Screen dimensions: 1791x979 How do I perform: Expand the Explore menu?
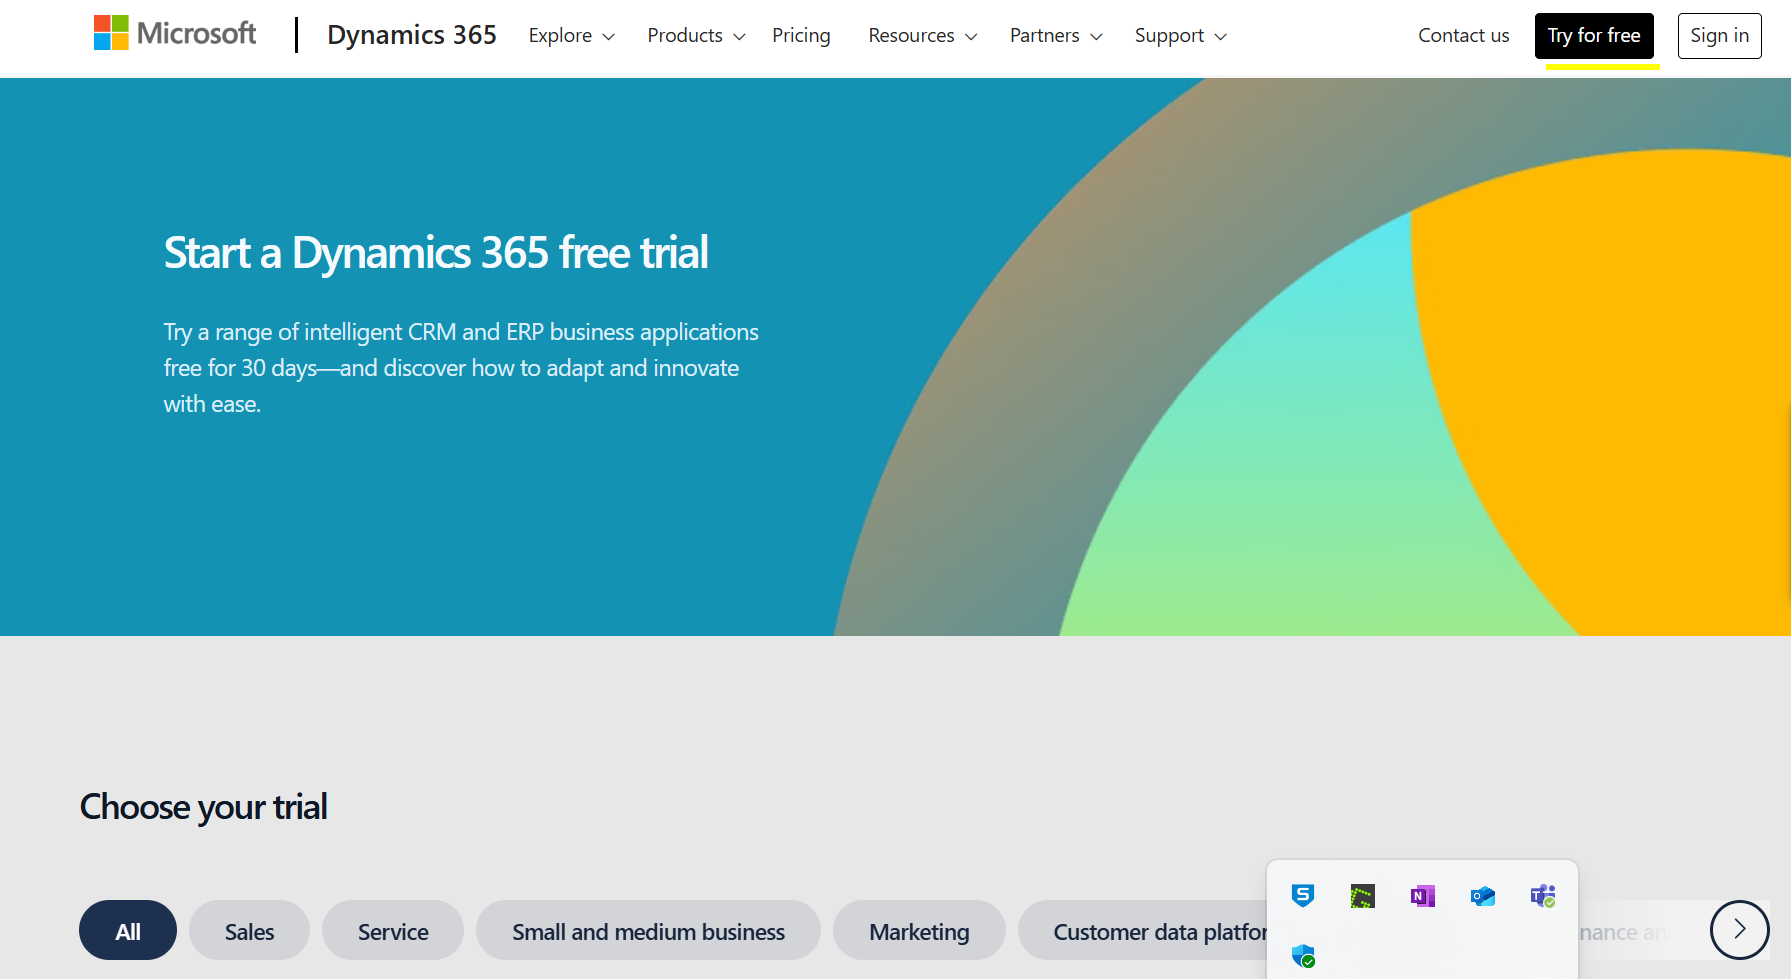(x=572, y=36)
